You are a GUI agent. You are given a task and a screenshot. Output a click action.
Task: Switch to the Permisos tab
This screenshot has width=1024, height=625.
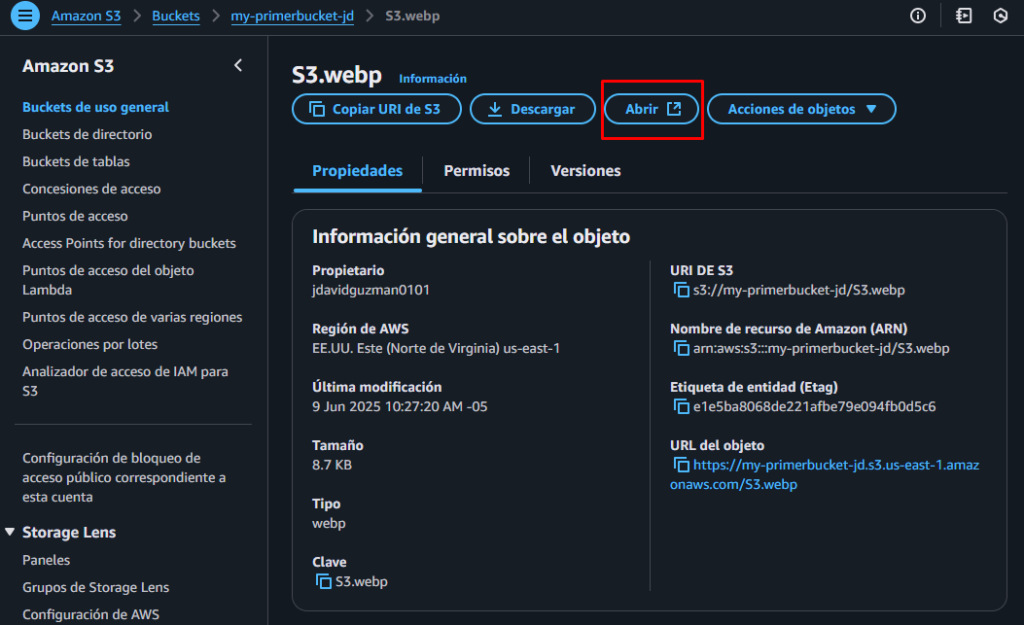pos(477,171)
